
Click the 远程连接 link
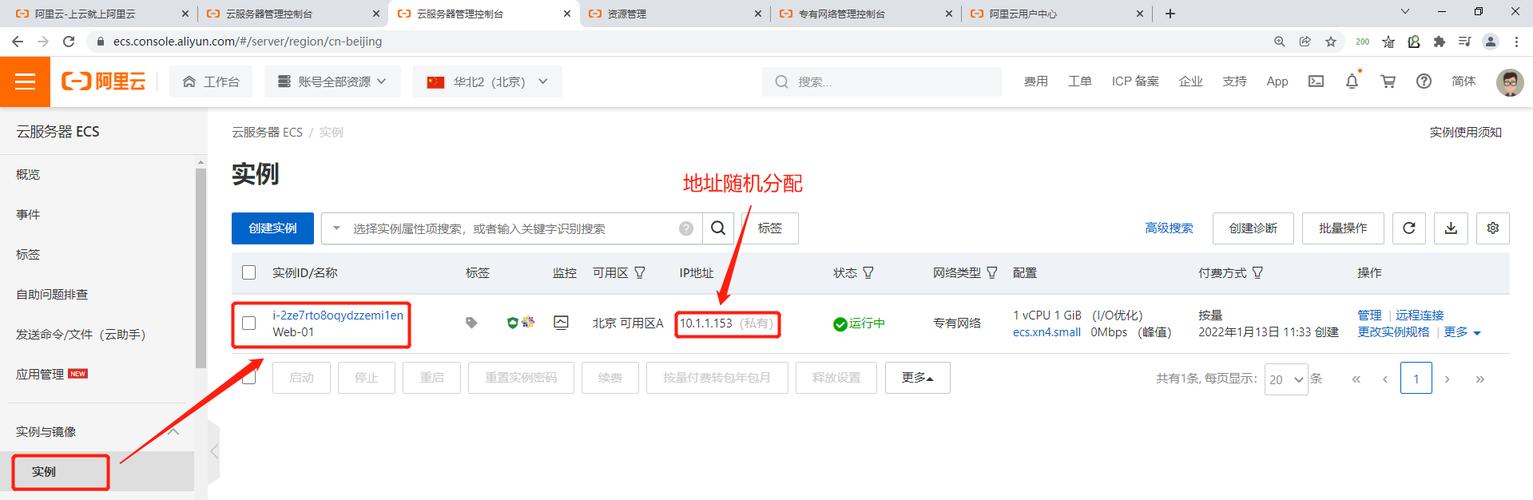click(1420, 315)
